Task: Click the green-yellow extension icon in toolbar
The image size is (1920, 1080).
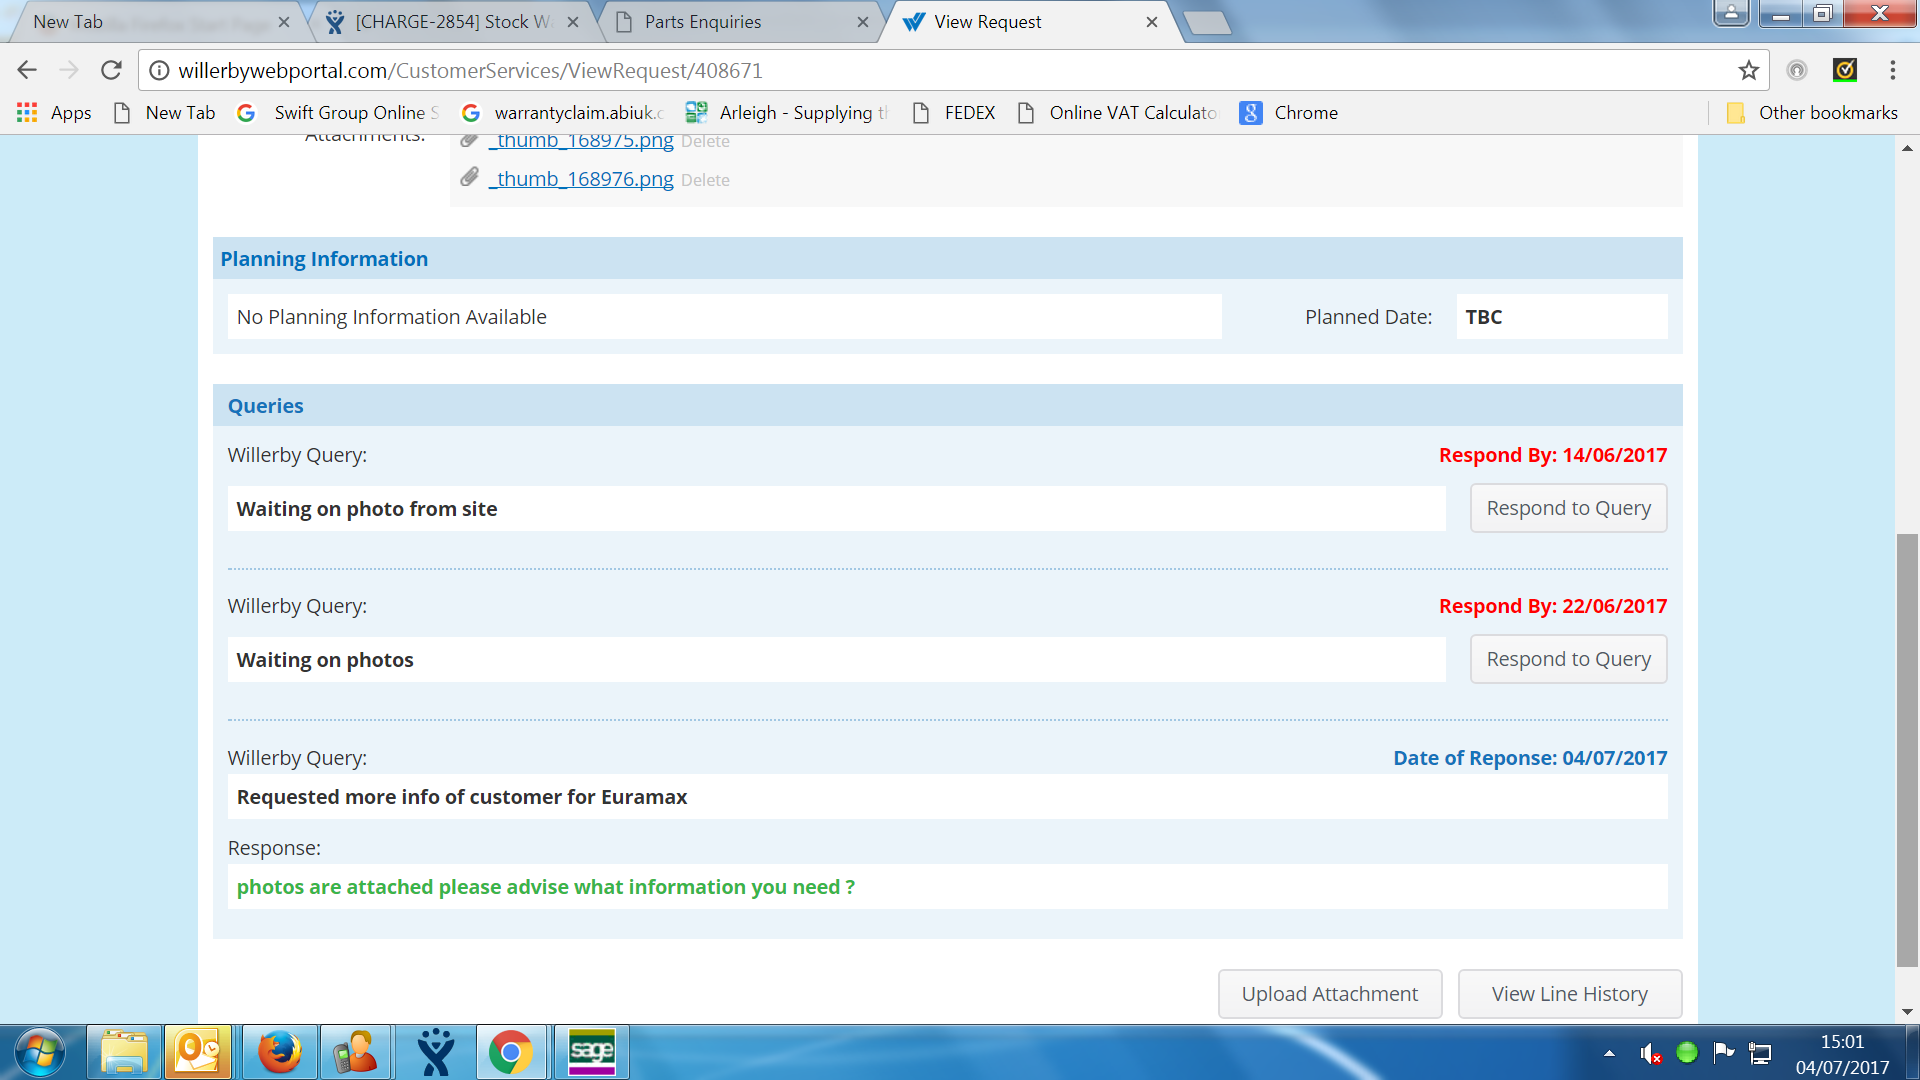Action: tap(1845, 70)
